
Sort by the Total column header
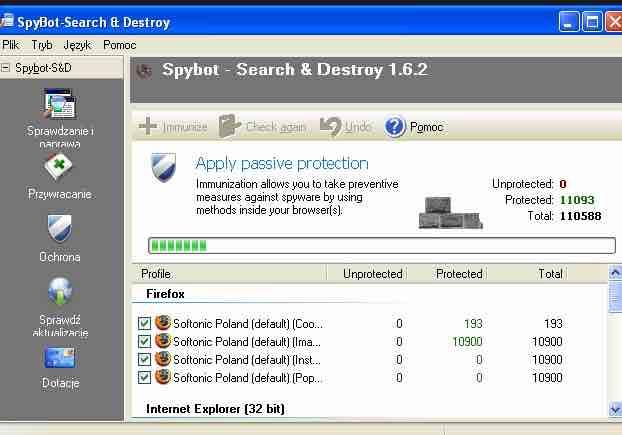point(528,274)
